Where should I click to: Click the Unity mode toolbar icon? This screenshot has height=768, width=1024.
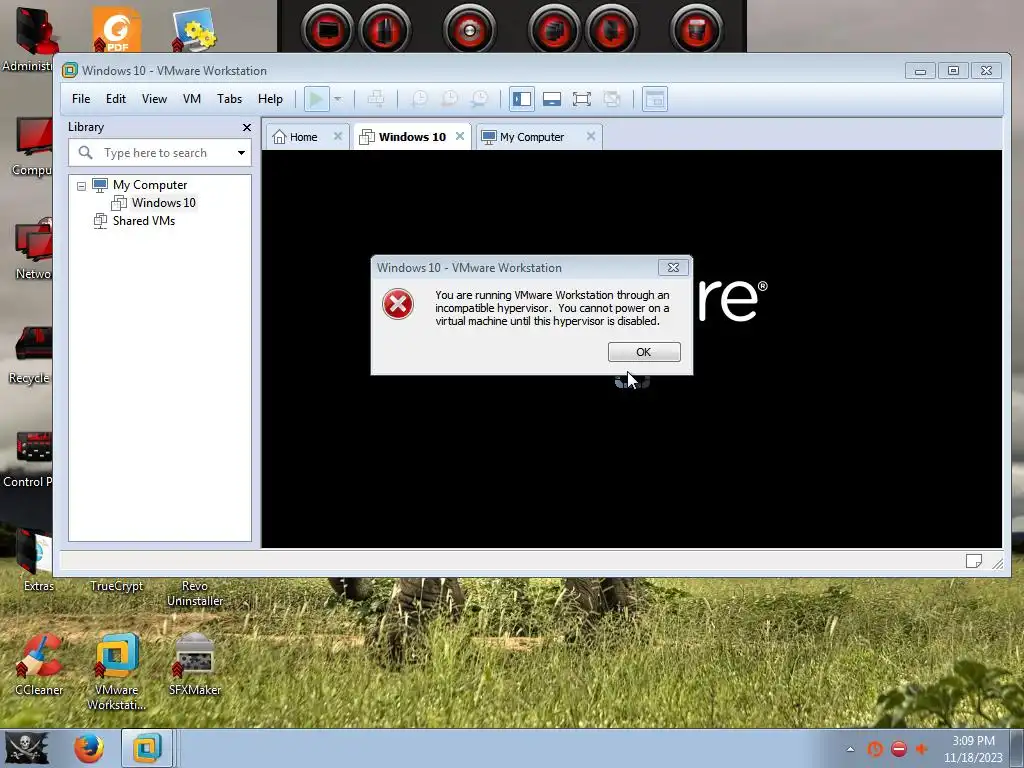pyautogui.click(x=612, y=99)
